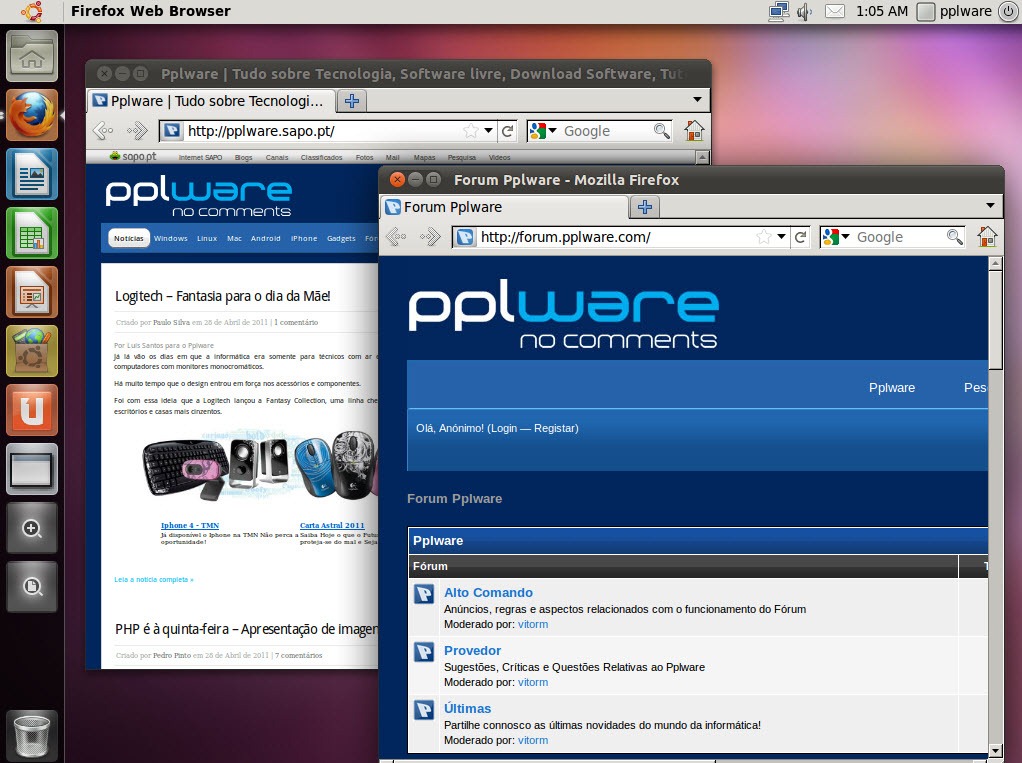The width and height of the screenshot is (1022, 763).
Task: Open the iPhone category on the Pplware site
Action: [x=304, y=238]
